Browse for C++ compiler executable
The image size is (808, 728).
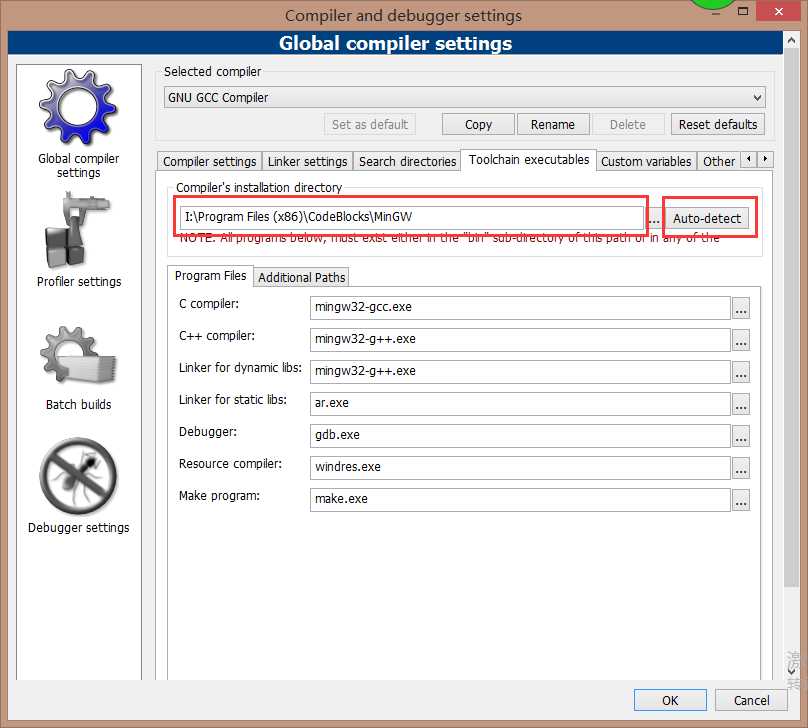point(741,341)
